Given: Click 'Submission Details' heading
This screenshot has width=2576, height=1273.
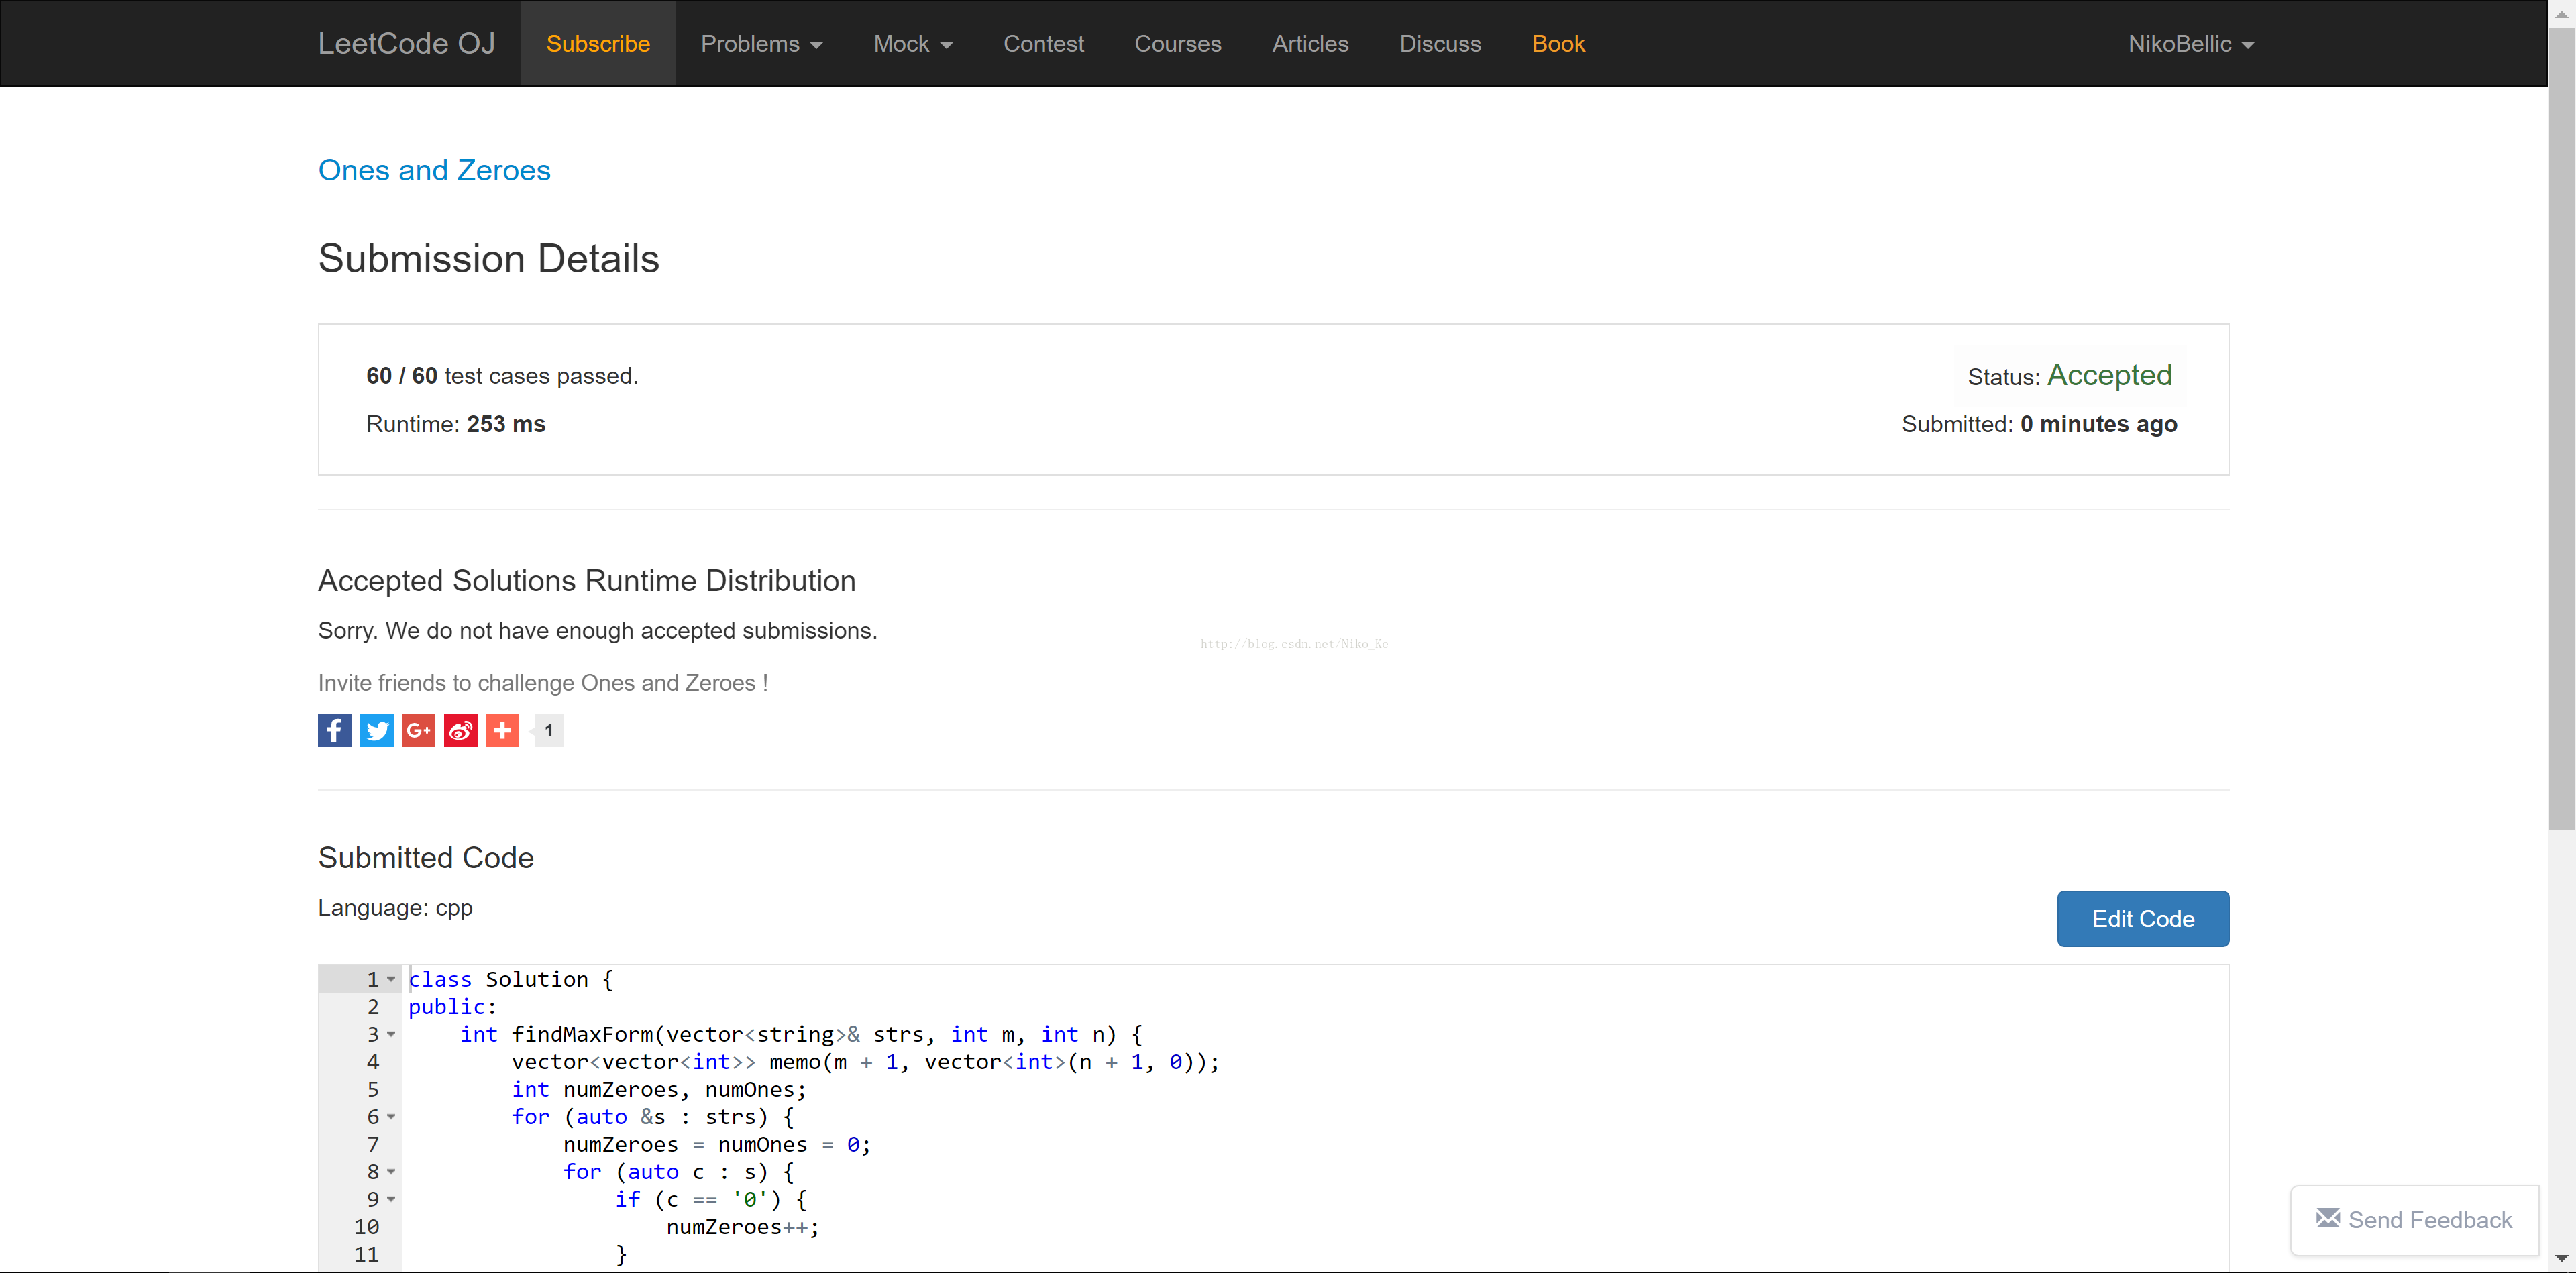Looking at the screenshot, I should [x=488, y=259].
